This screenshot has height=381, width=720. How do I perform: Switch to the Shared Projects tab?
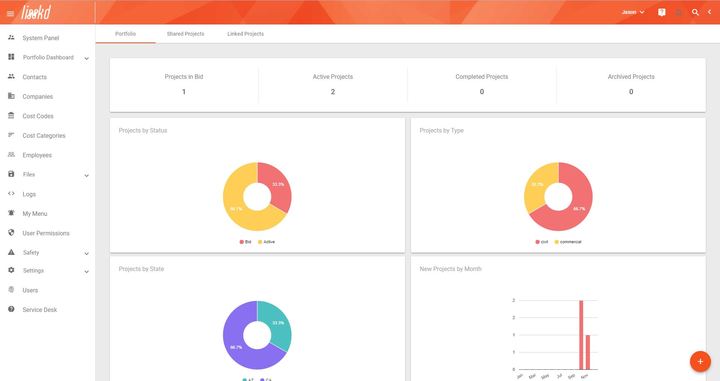(186, 34)
